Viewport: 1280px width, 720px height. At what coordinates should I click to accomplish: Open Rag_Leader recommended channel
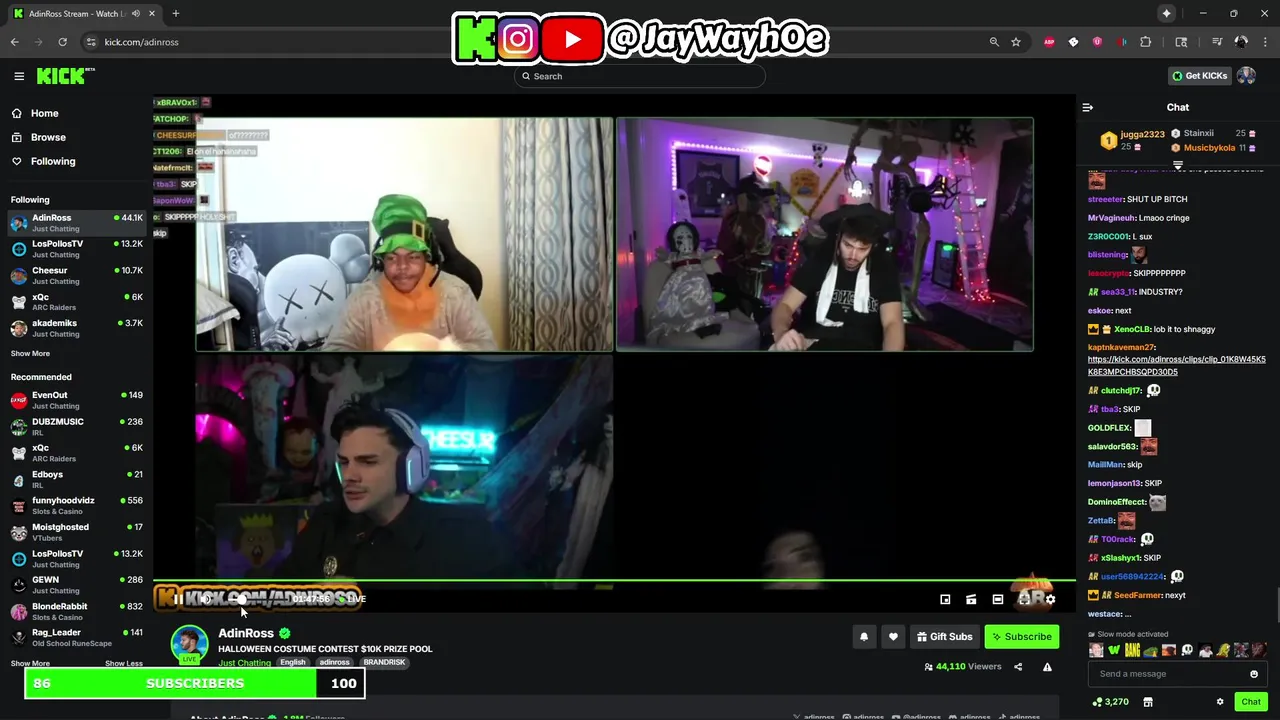(x=77, y=638)
